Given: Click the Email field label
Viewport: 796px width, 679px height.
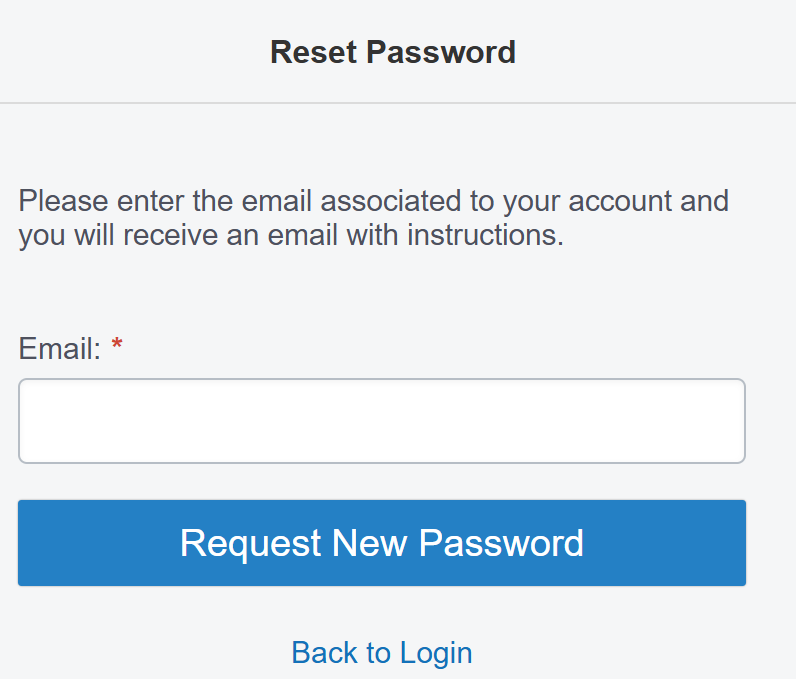Looking at the screenshot, I should click(x=60, y=349).
